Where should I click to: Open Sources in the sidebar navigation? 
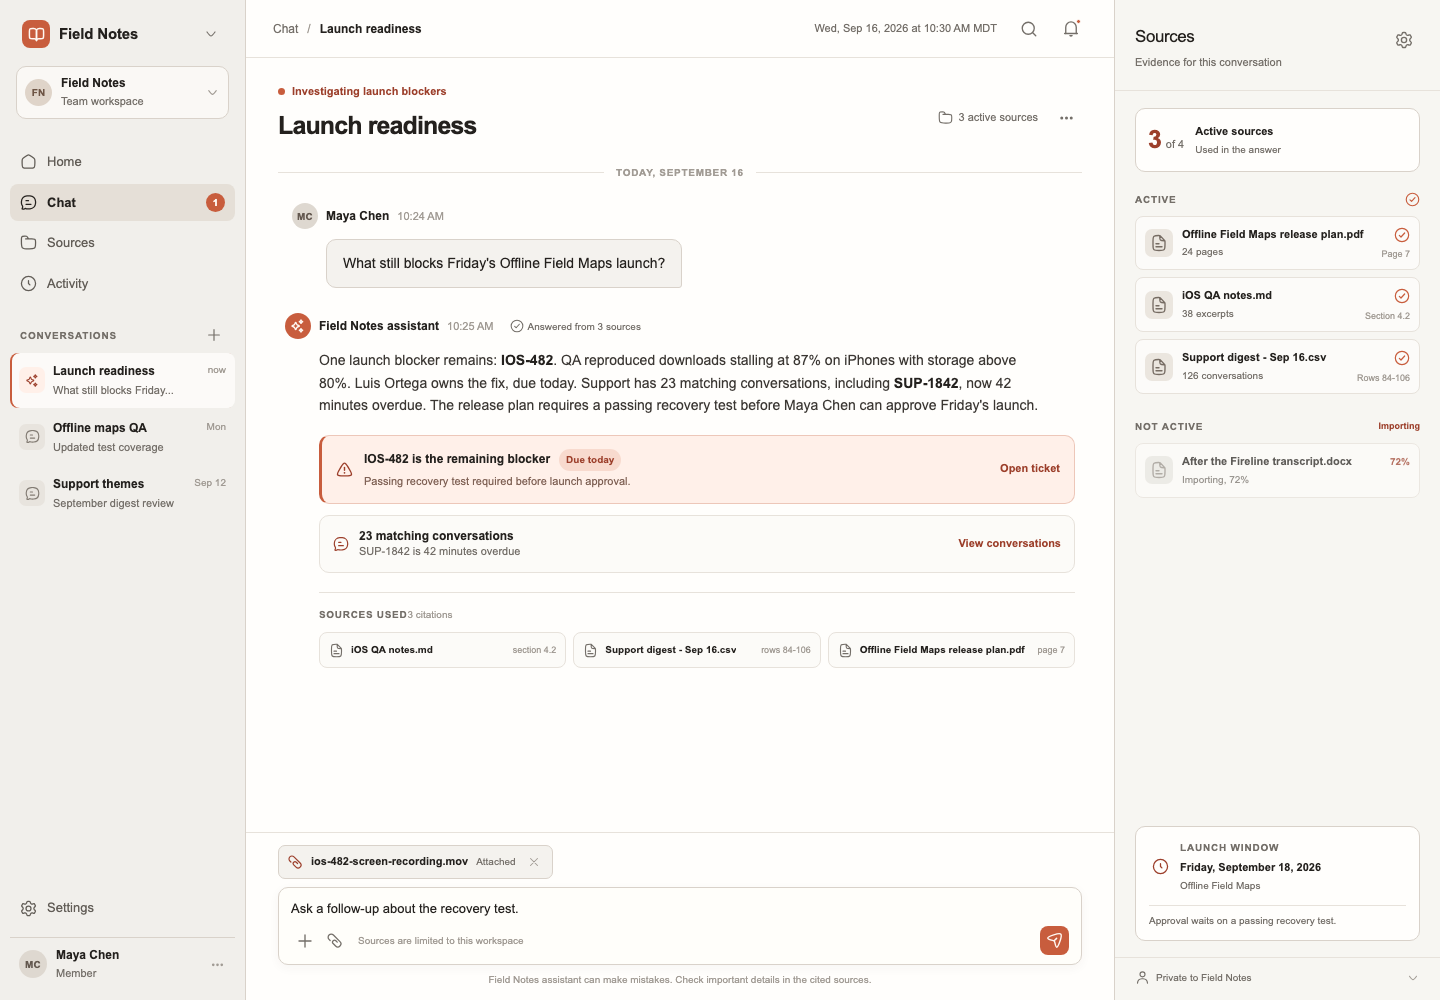[x=122, y=243]
